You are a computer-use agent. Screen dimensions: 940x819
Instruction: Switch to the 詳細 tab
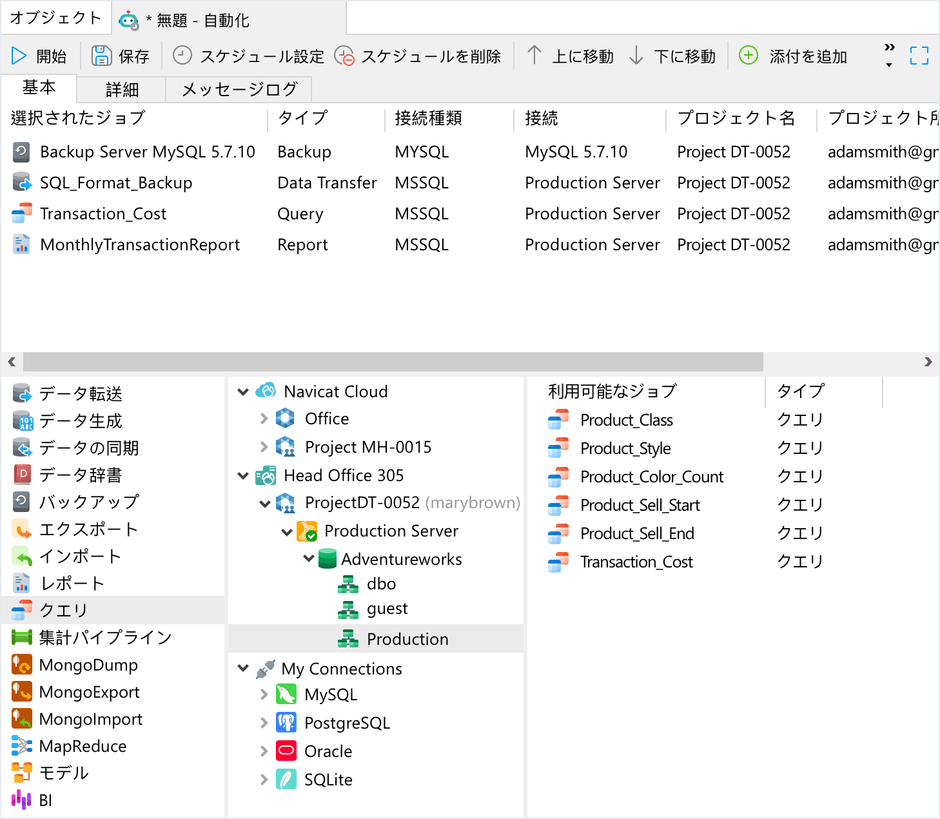122,89
